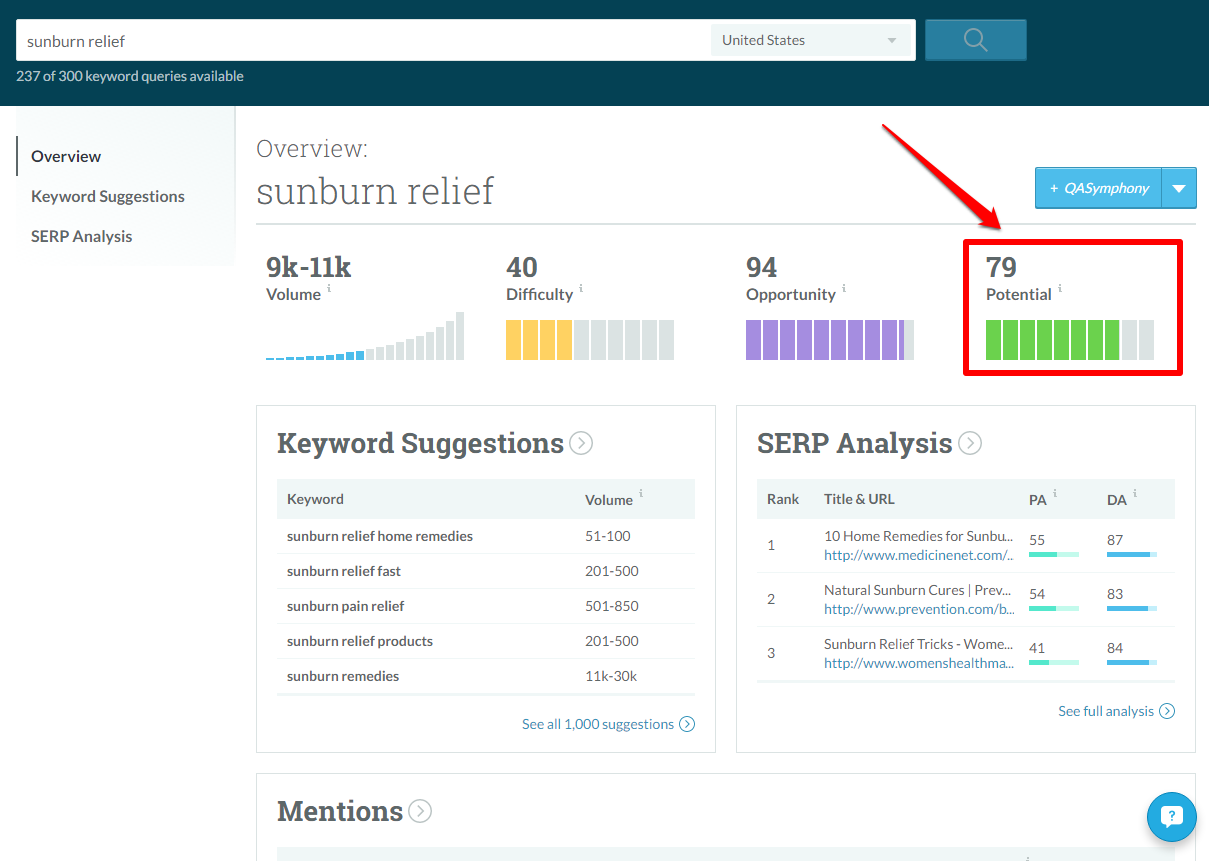This screenshot has width=1209, height=861.
Task: Open the prevention.com result URL
Action: tap(919, 609)
